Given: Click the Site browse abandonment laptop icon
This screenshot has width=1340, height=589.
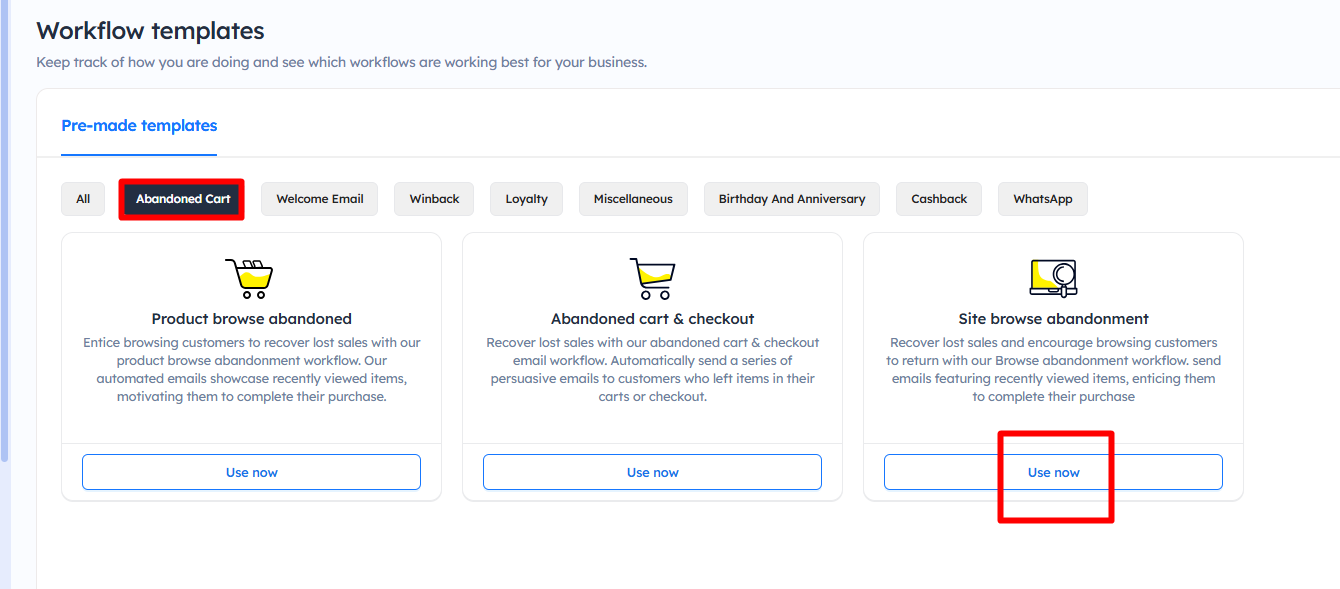Looking at the screenshot, I should [x=1053, y=278].
